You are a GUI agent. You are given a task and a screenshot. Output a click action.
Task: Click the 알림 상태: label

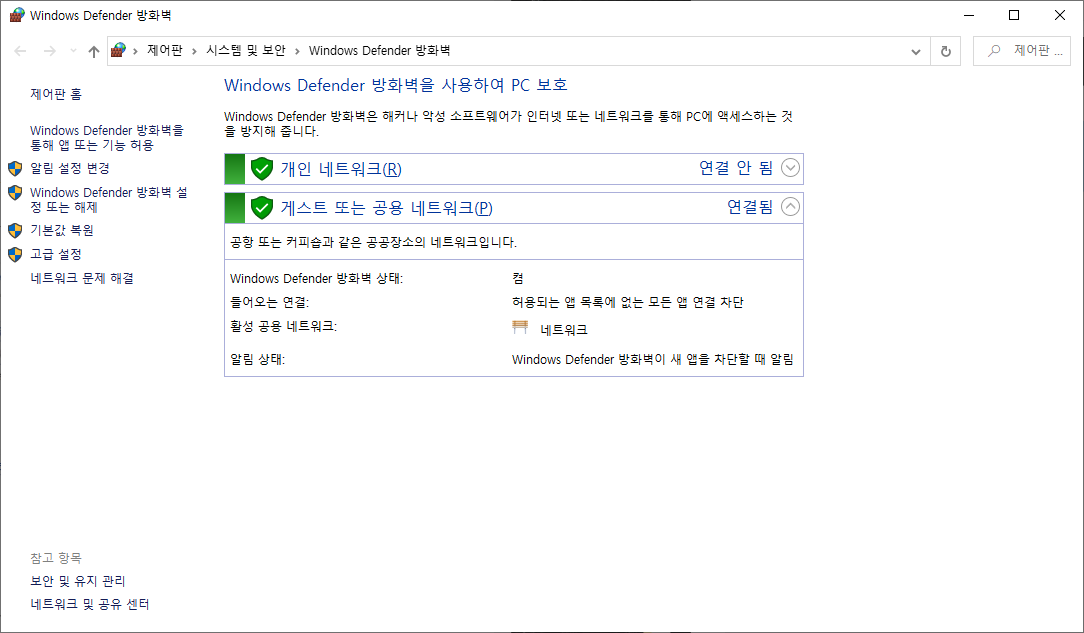pos(257,359)
